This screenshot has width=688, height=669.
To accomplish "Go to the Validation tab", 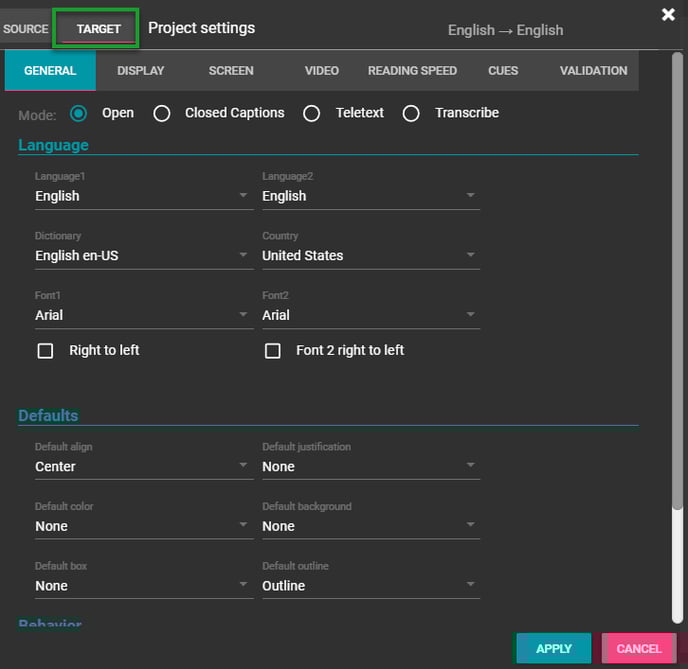I will tap(593, 71).
